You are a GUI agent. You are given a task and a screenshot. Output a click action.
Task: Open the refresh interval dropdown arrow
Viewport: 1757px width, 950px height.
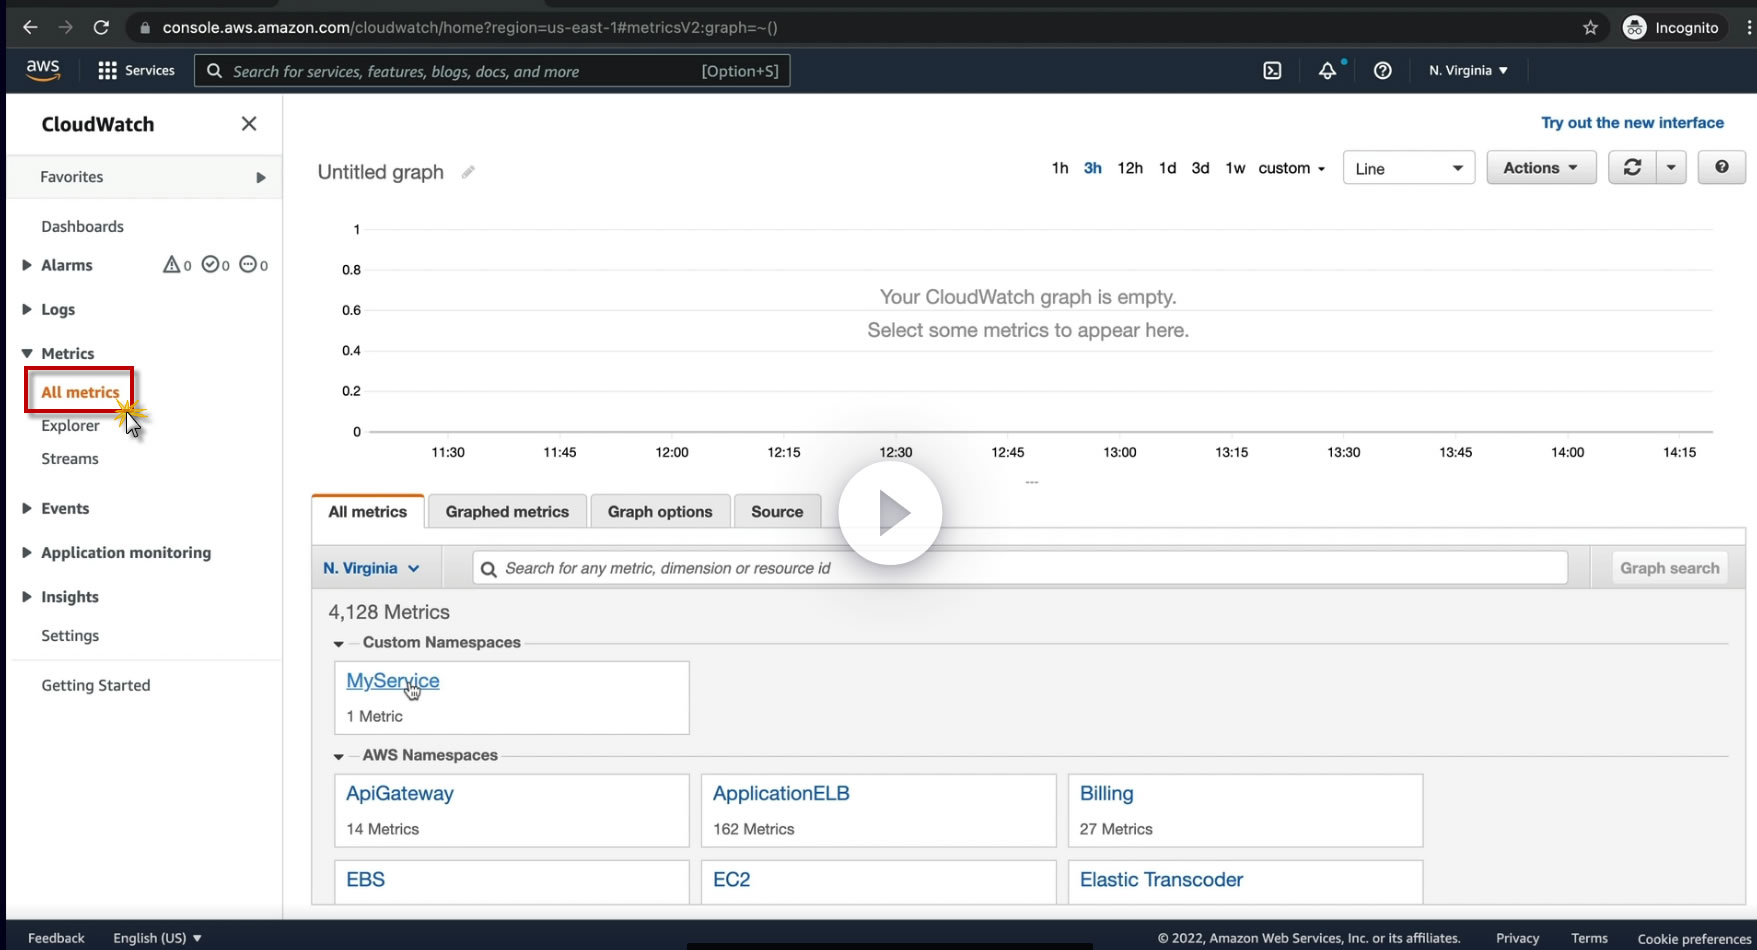point(1671,168)
